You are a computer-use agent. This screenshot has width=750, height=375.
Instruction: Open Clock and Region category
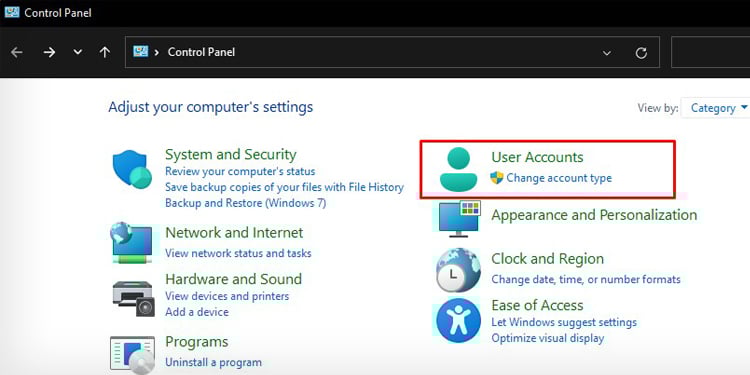547,259
